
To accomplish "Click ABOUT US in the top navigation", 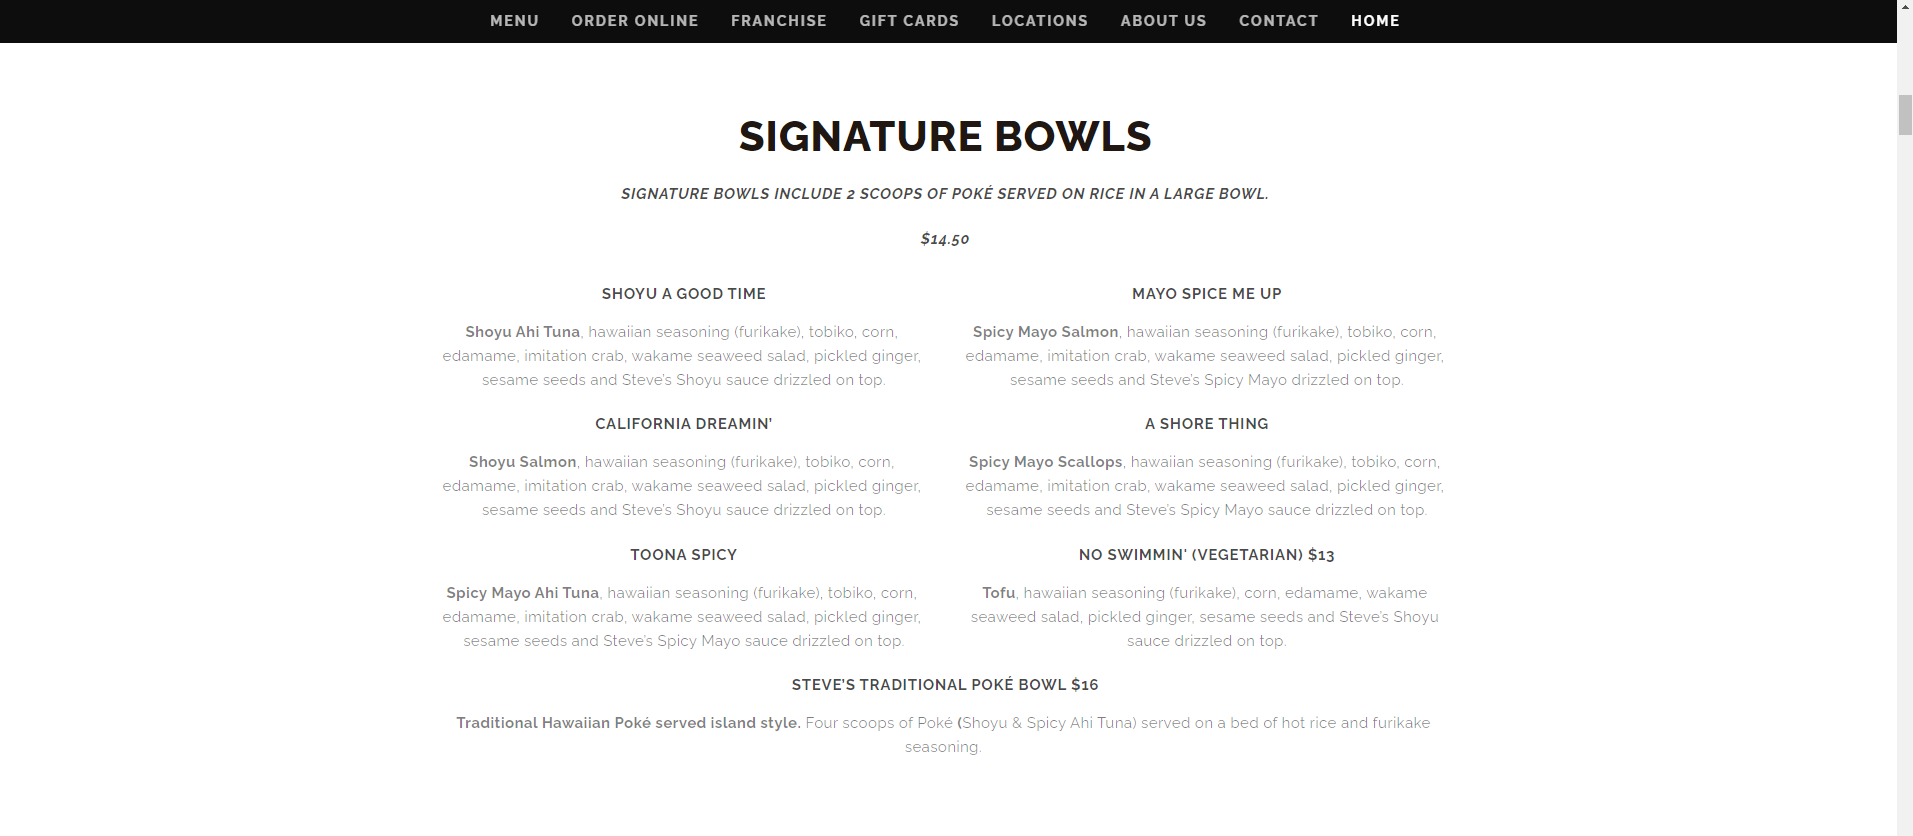I will [x=1163, y=20].
